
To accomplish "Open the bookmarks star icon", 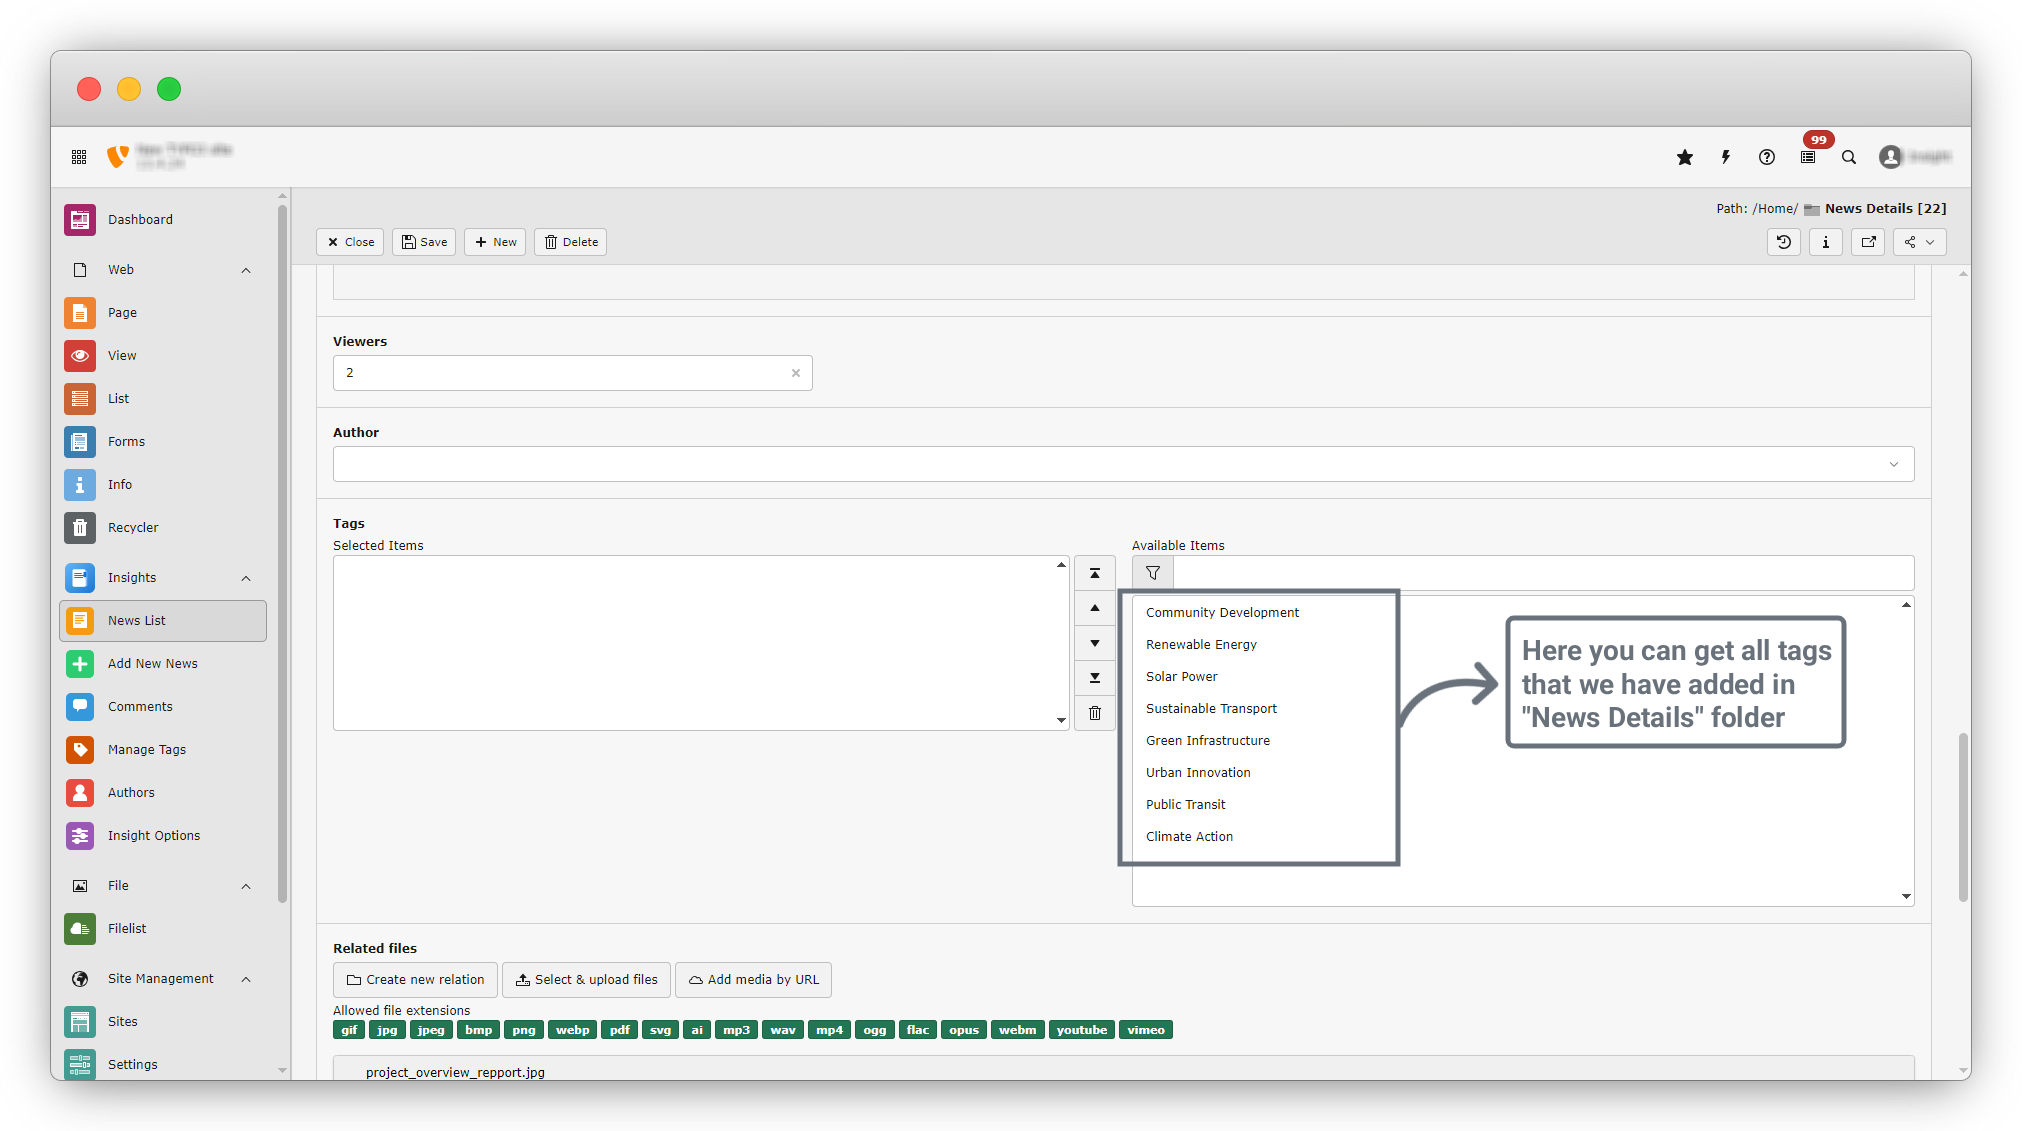I will coord(1685,157).
